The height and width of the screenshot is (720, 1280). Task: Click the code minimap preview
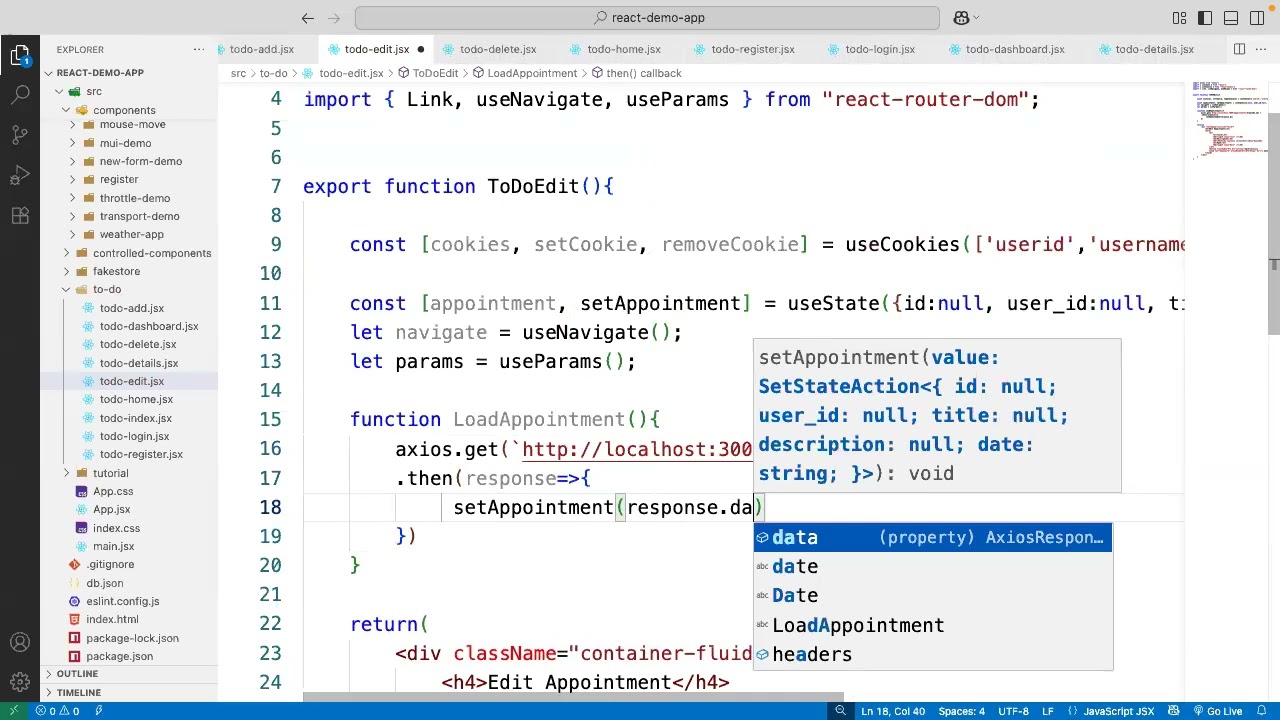coord(1229,120)
